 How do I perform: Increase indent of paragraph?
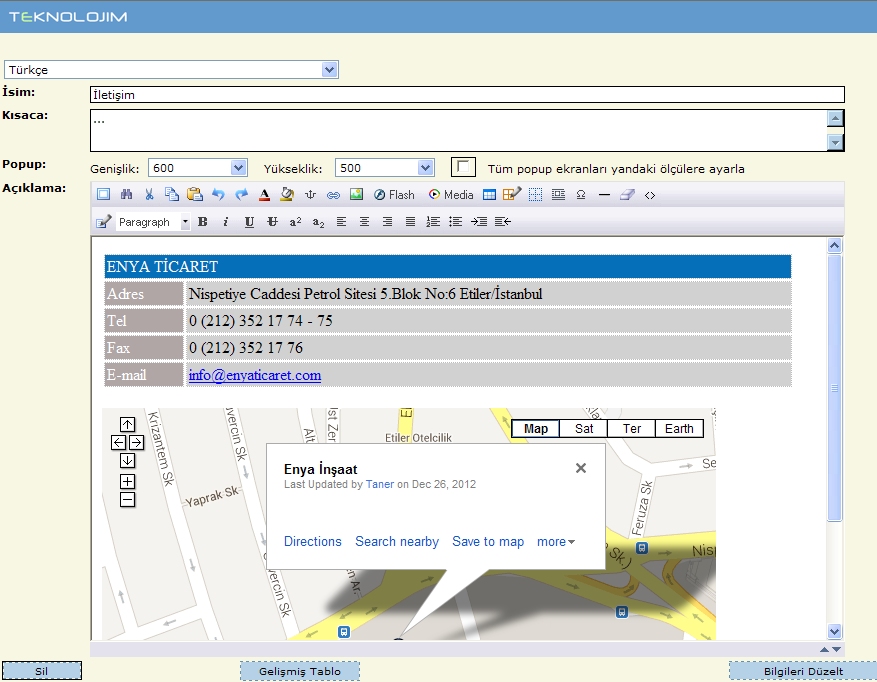[x=479, y=222]
